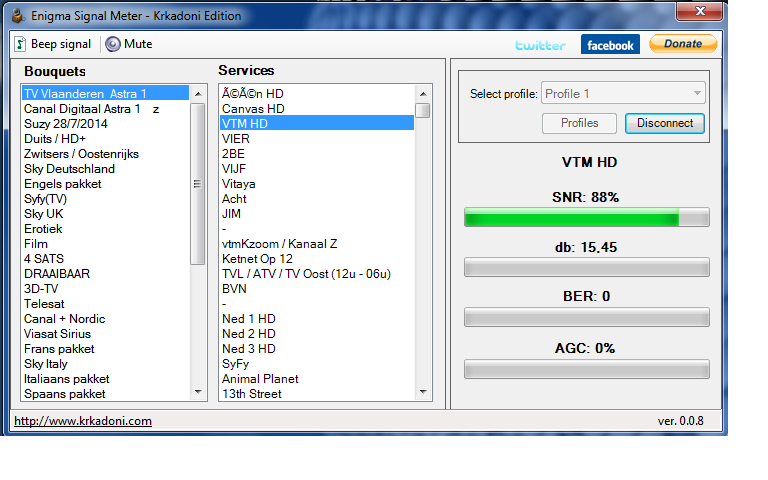Select bouquet Frans pakket
768x480 pixels.
point(105,349)
